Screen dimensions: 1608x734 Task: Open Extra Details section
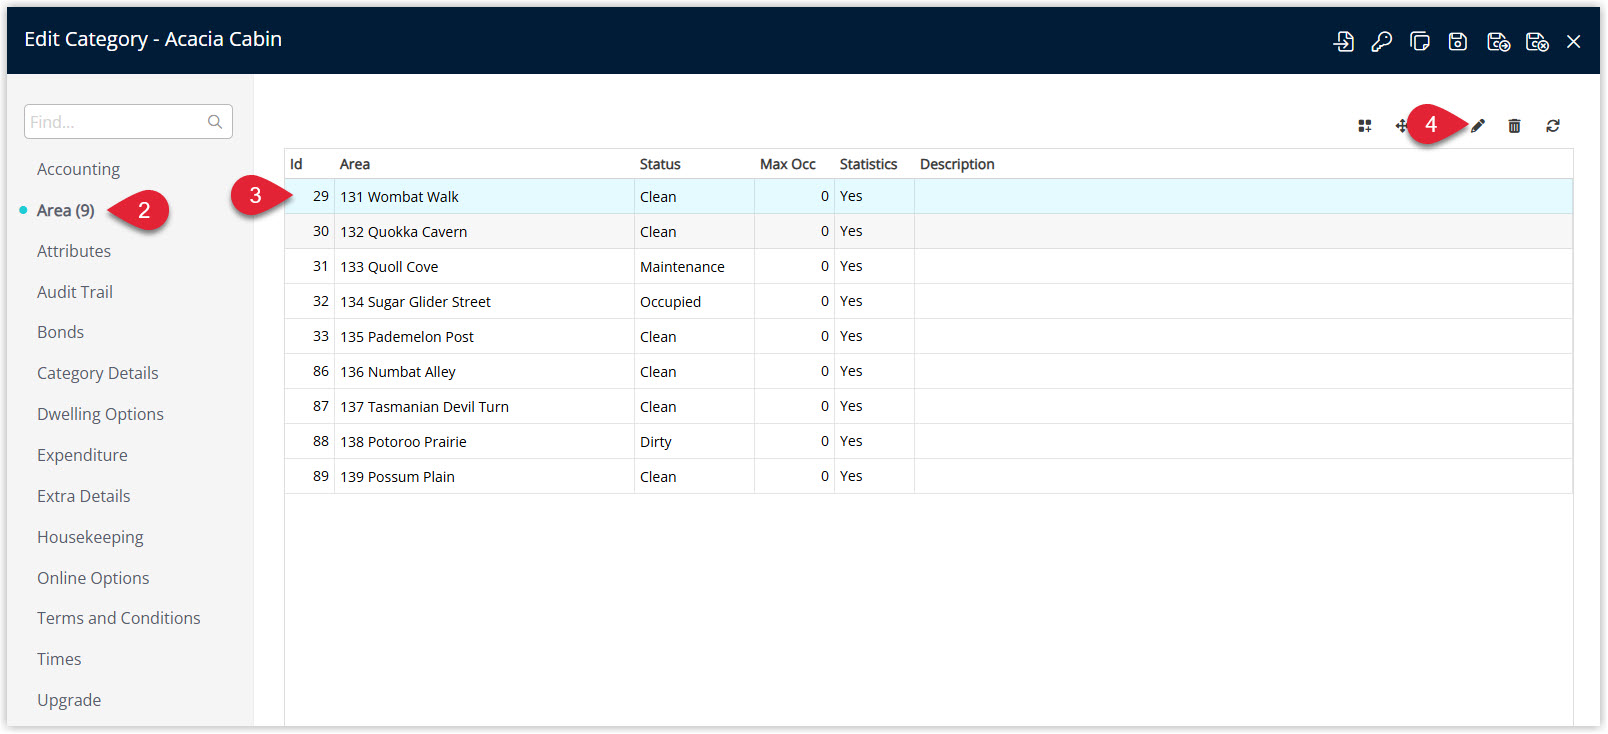[x=84, y=496]
